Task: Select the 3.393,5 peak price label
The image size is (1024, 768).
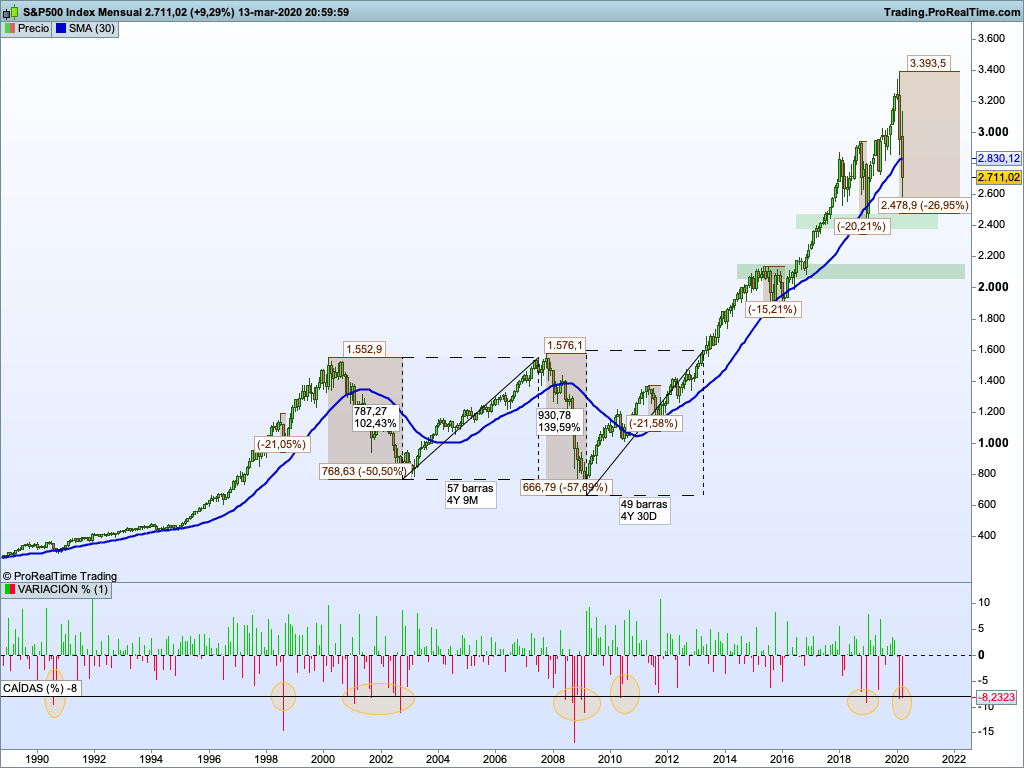Action: pyautogui.click(x=929, y=63)
